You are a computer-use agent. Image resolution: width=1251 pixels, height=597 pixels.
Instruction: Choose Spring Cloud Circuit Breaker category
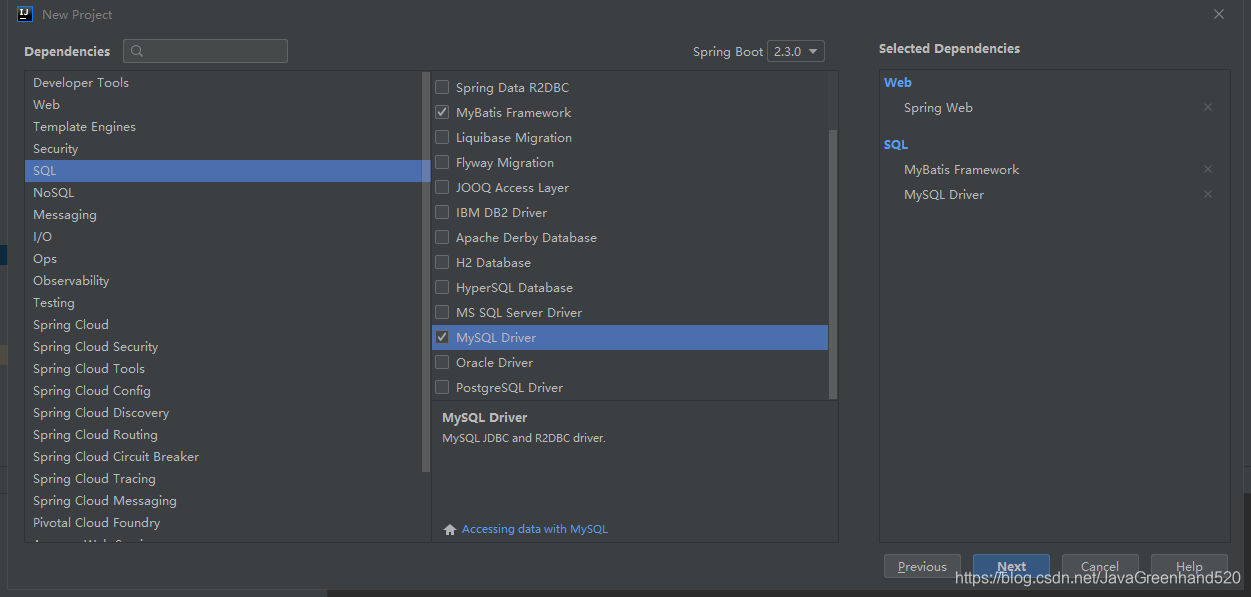point(227,456)
